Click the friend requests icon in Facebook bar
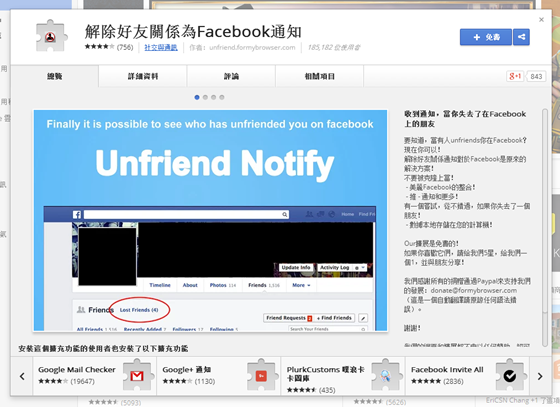The image size is (560, 407). 309,214
